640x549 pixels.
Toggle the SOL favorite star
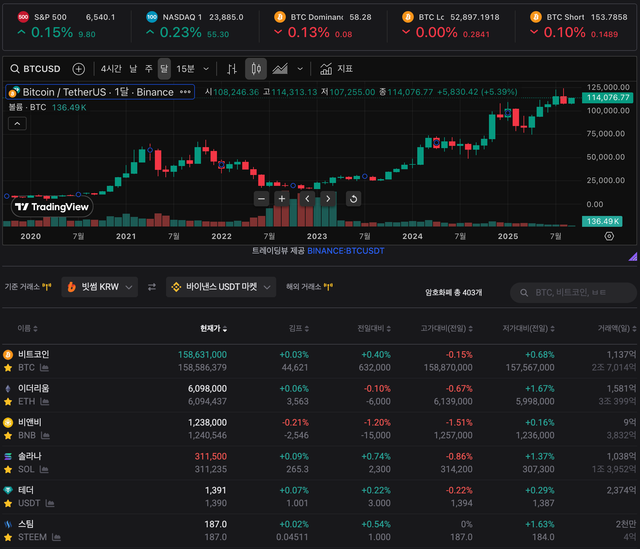(8, 469)
